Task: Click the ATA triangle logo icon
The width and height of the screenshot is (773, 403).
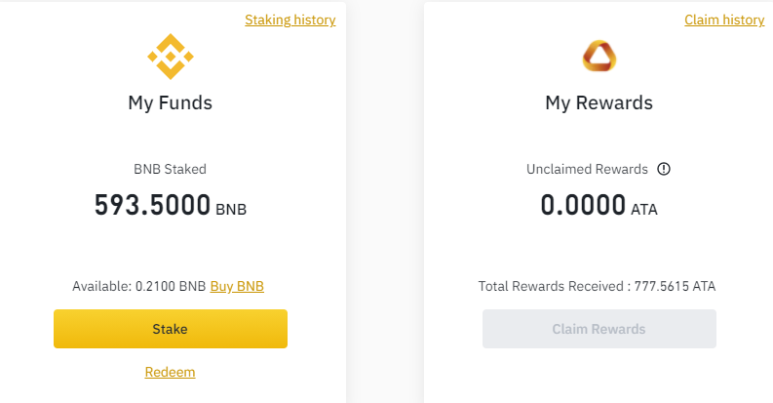Action: (x=598, y=57)
